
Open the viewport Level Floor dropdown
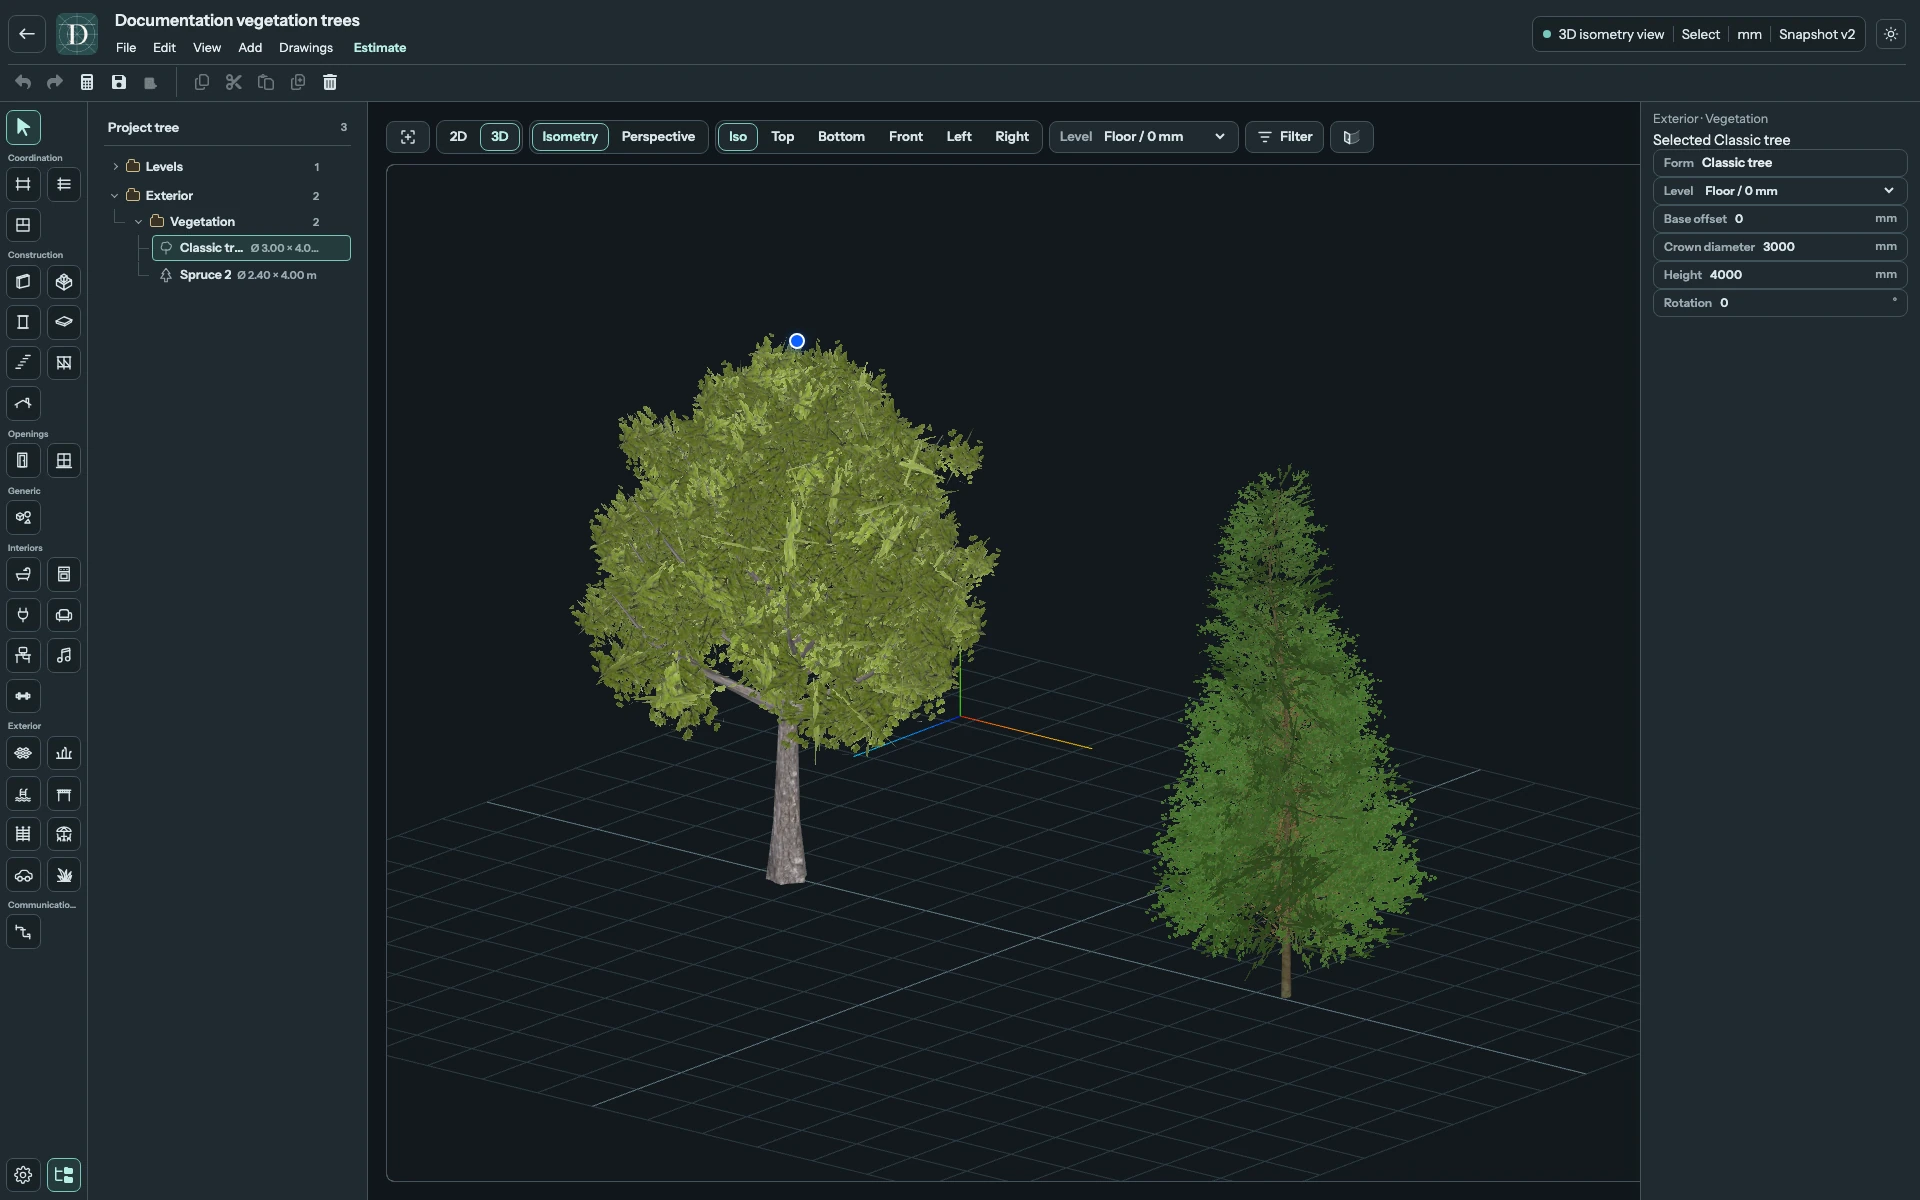click(x=1143, y=137)
